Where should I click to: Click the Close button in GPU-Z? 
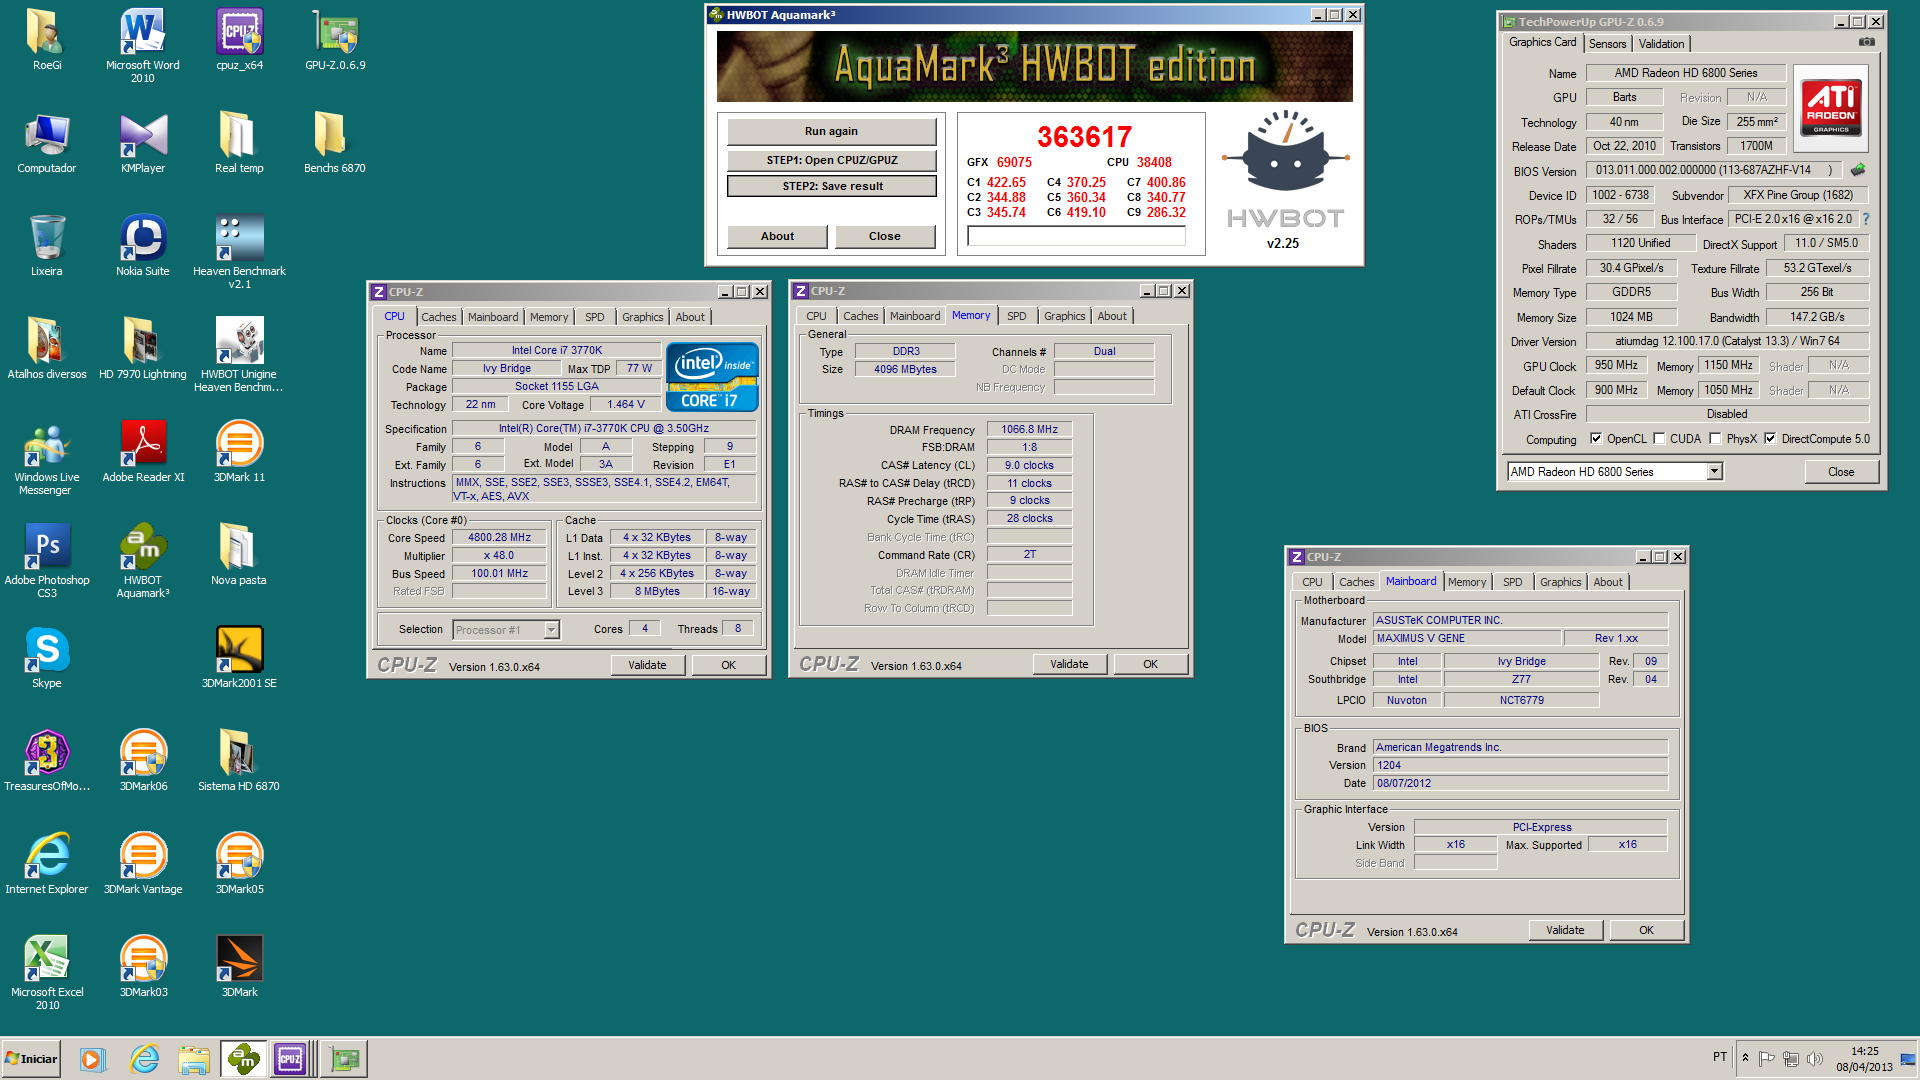click(1841, 472)
